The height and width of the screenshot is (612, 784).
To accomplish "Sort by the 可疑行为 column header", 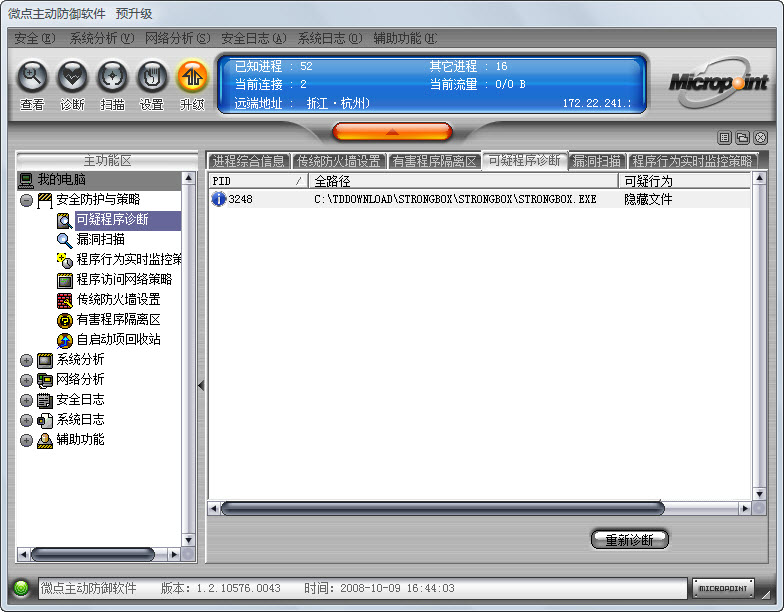I will tap(684, 180).
